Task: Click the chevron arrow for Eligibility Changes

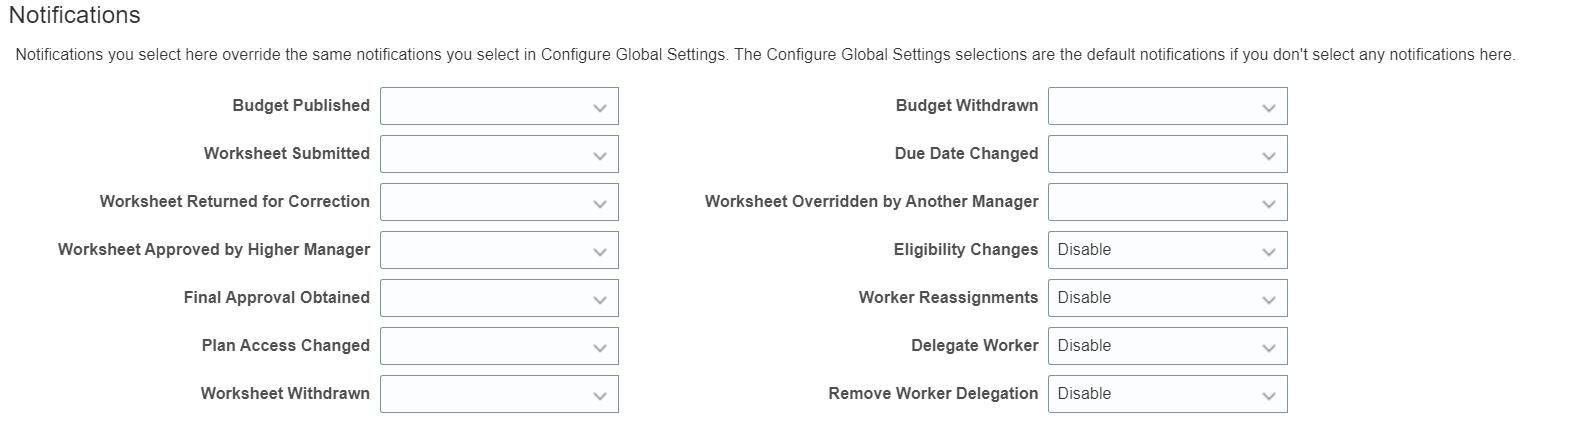Action: tap(1269, 252)
